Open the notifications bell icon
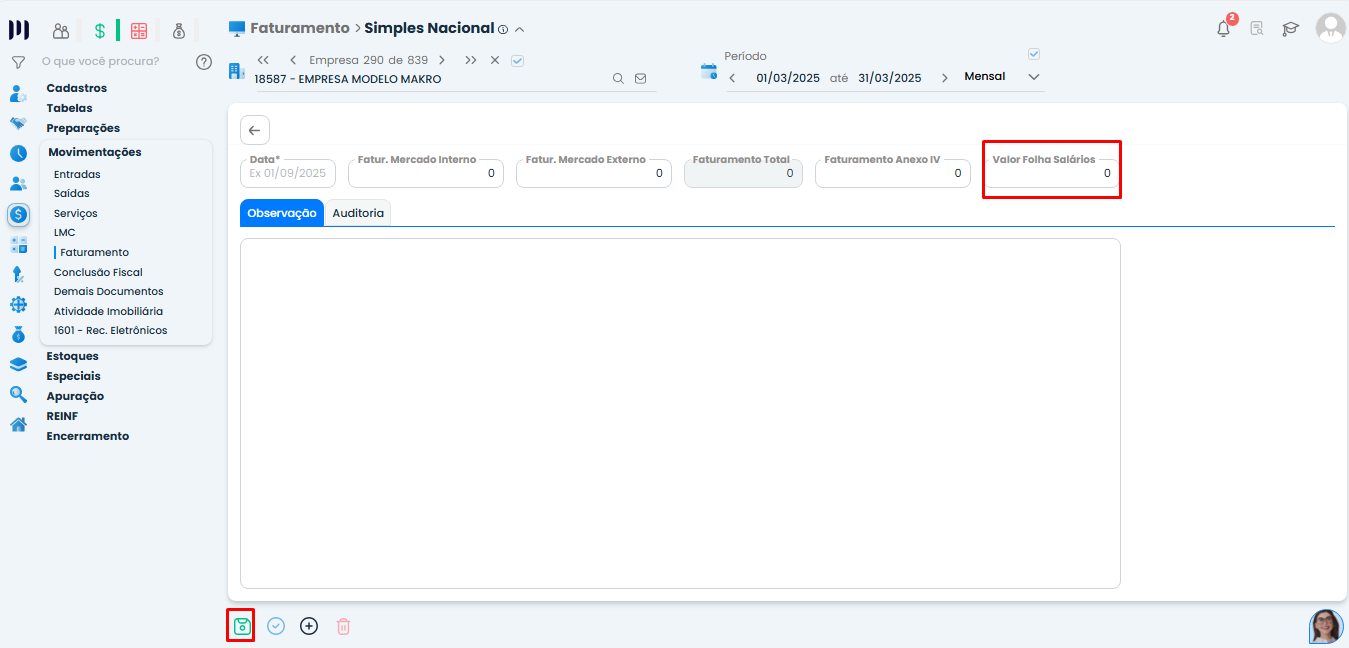 pos(1223,29)
